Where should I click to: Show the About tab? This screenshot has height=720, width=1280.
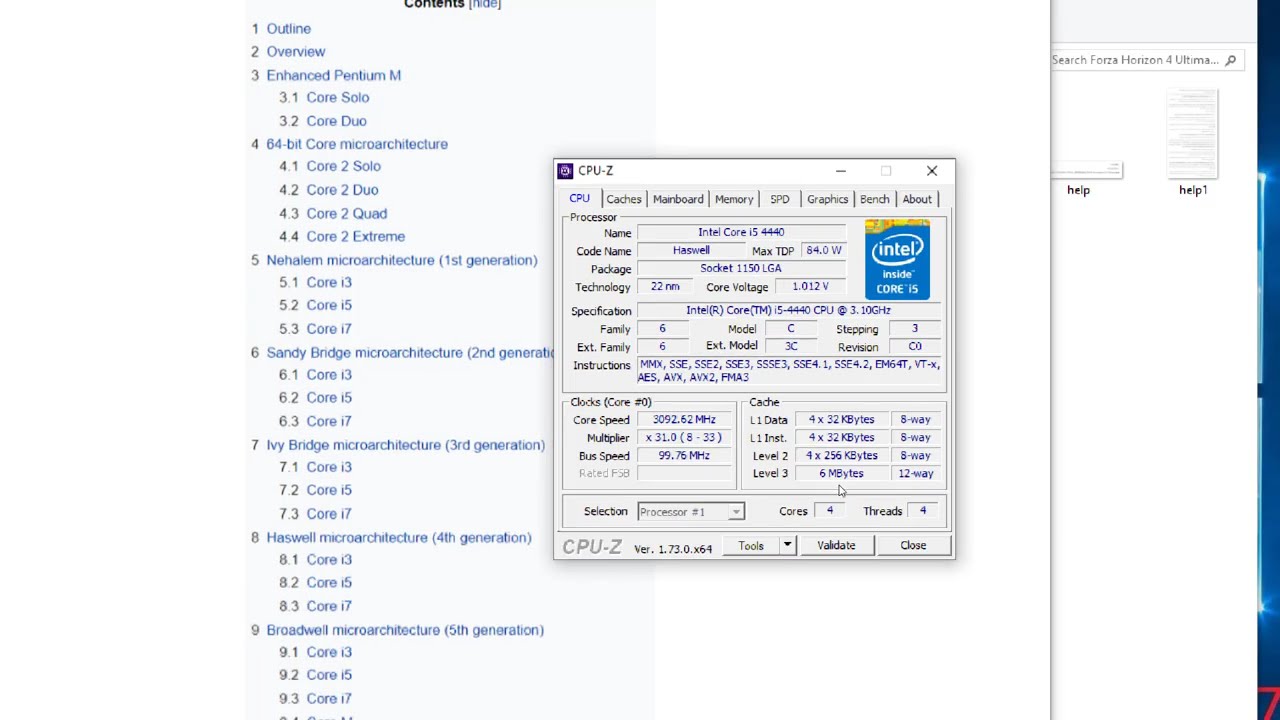[x=917, y=199]
